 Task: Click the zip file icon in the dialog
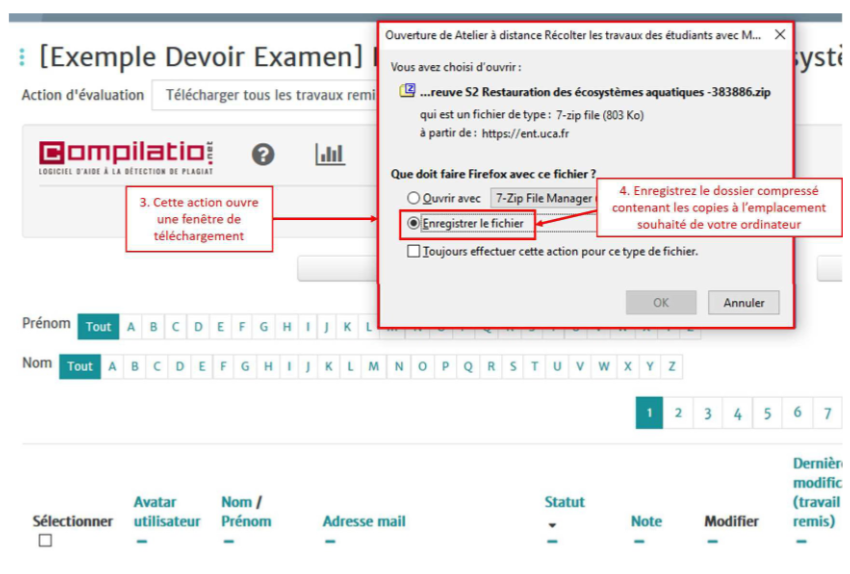coord(407,92)
